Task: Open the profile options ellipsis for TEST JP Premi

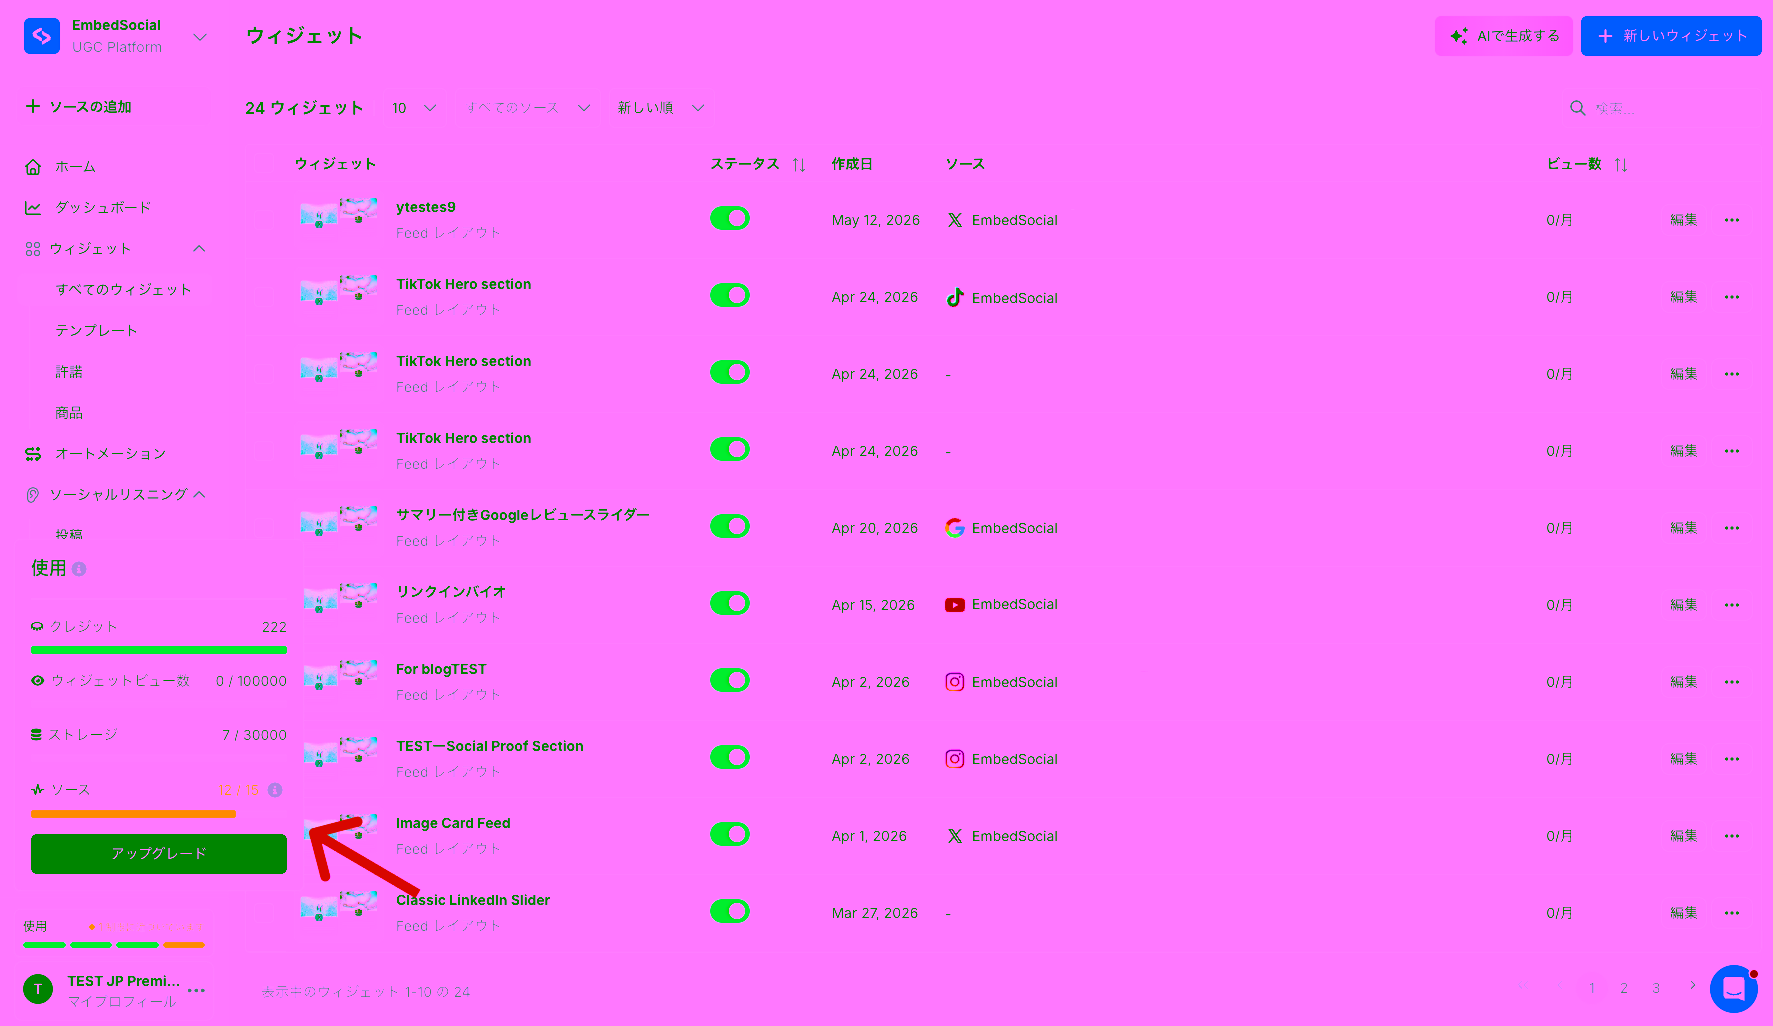Action: pyautogui.click(x=196, y=990)
